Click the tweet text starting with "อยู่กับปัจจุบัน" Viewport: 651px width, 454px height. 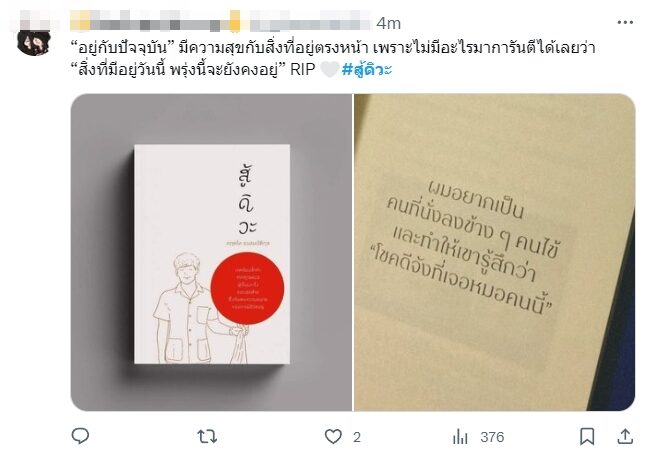[333, 59]
